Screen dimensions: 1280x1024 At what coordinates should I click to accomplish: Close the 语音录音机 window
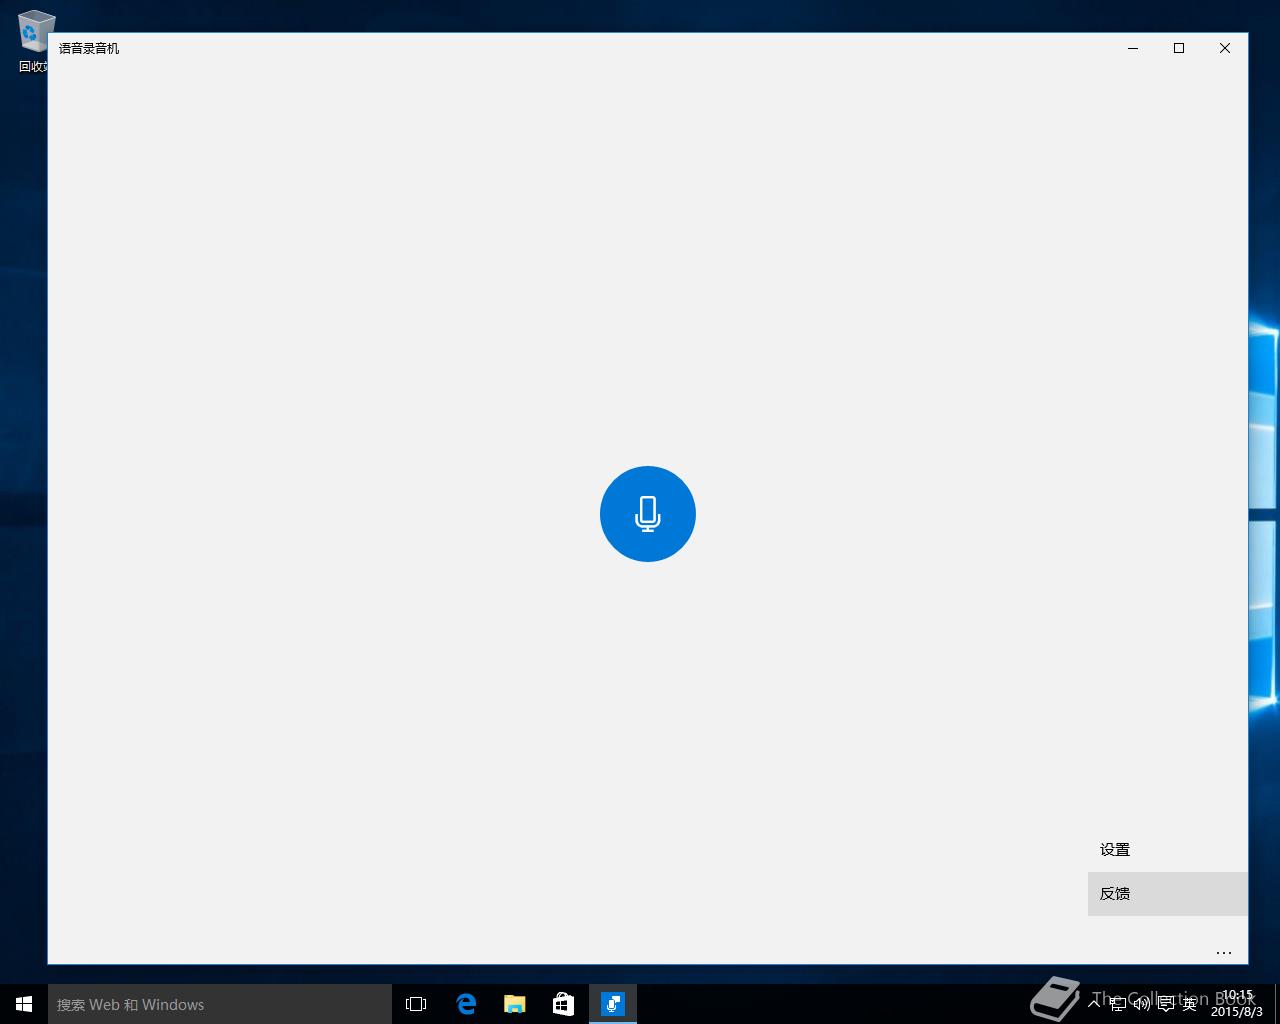coord(1225,48)
